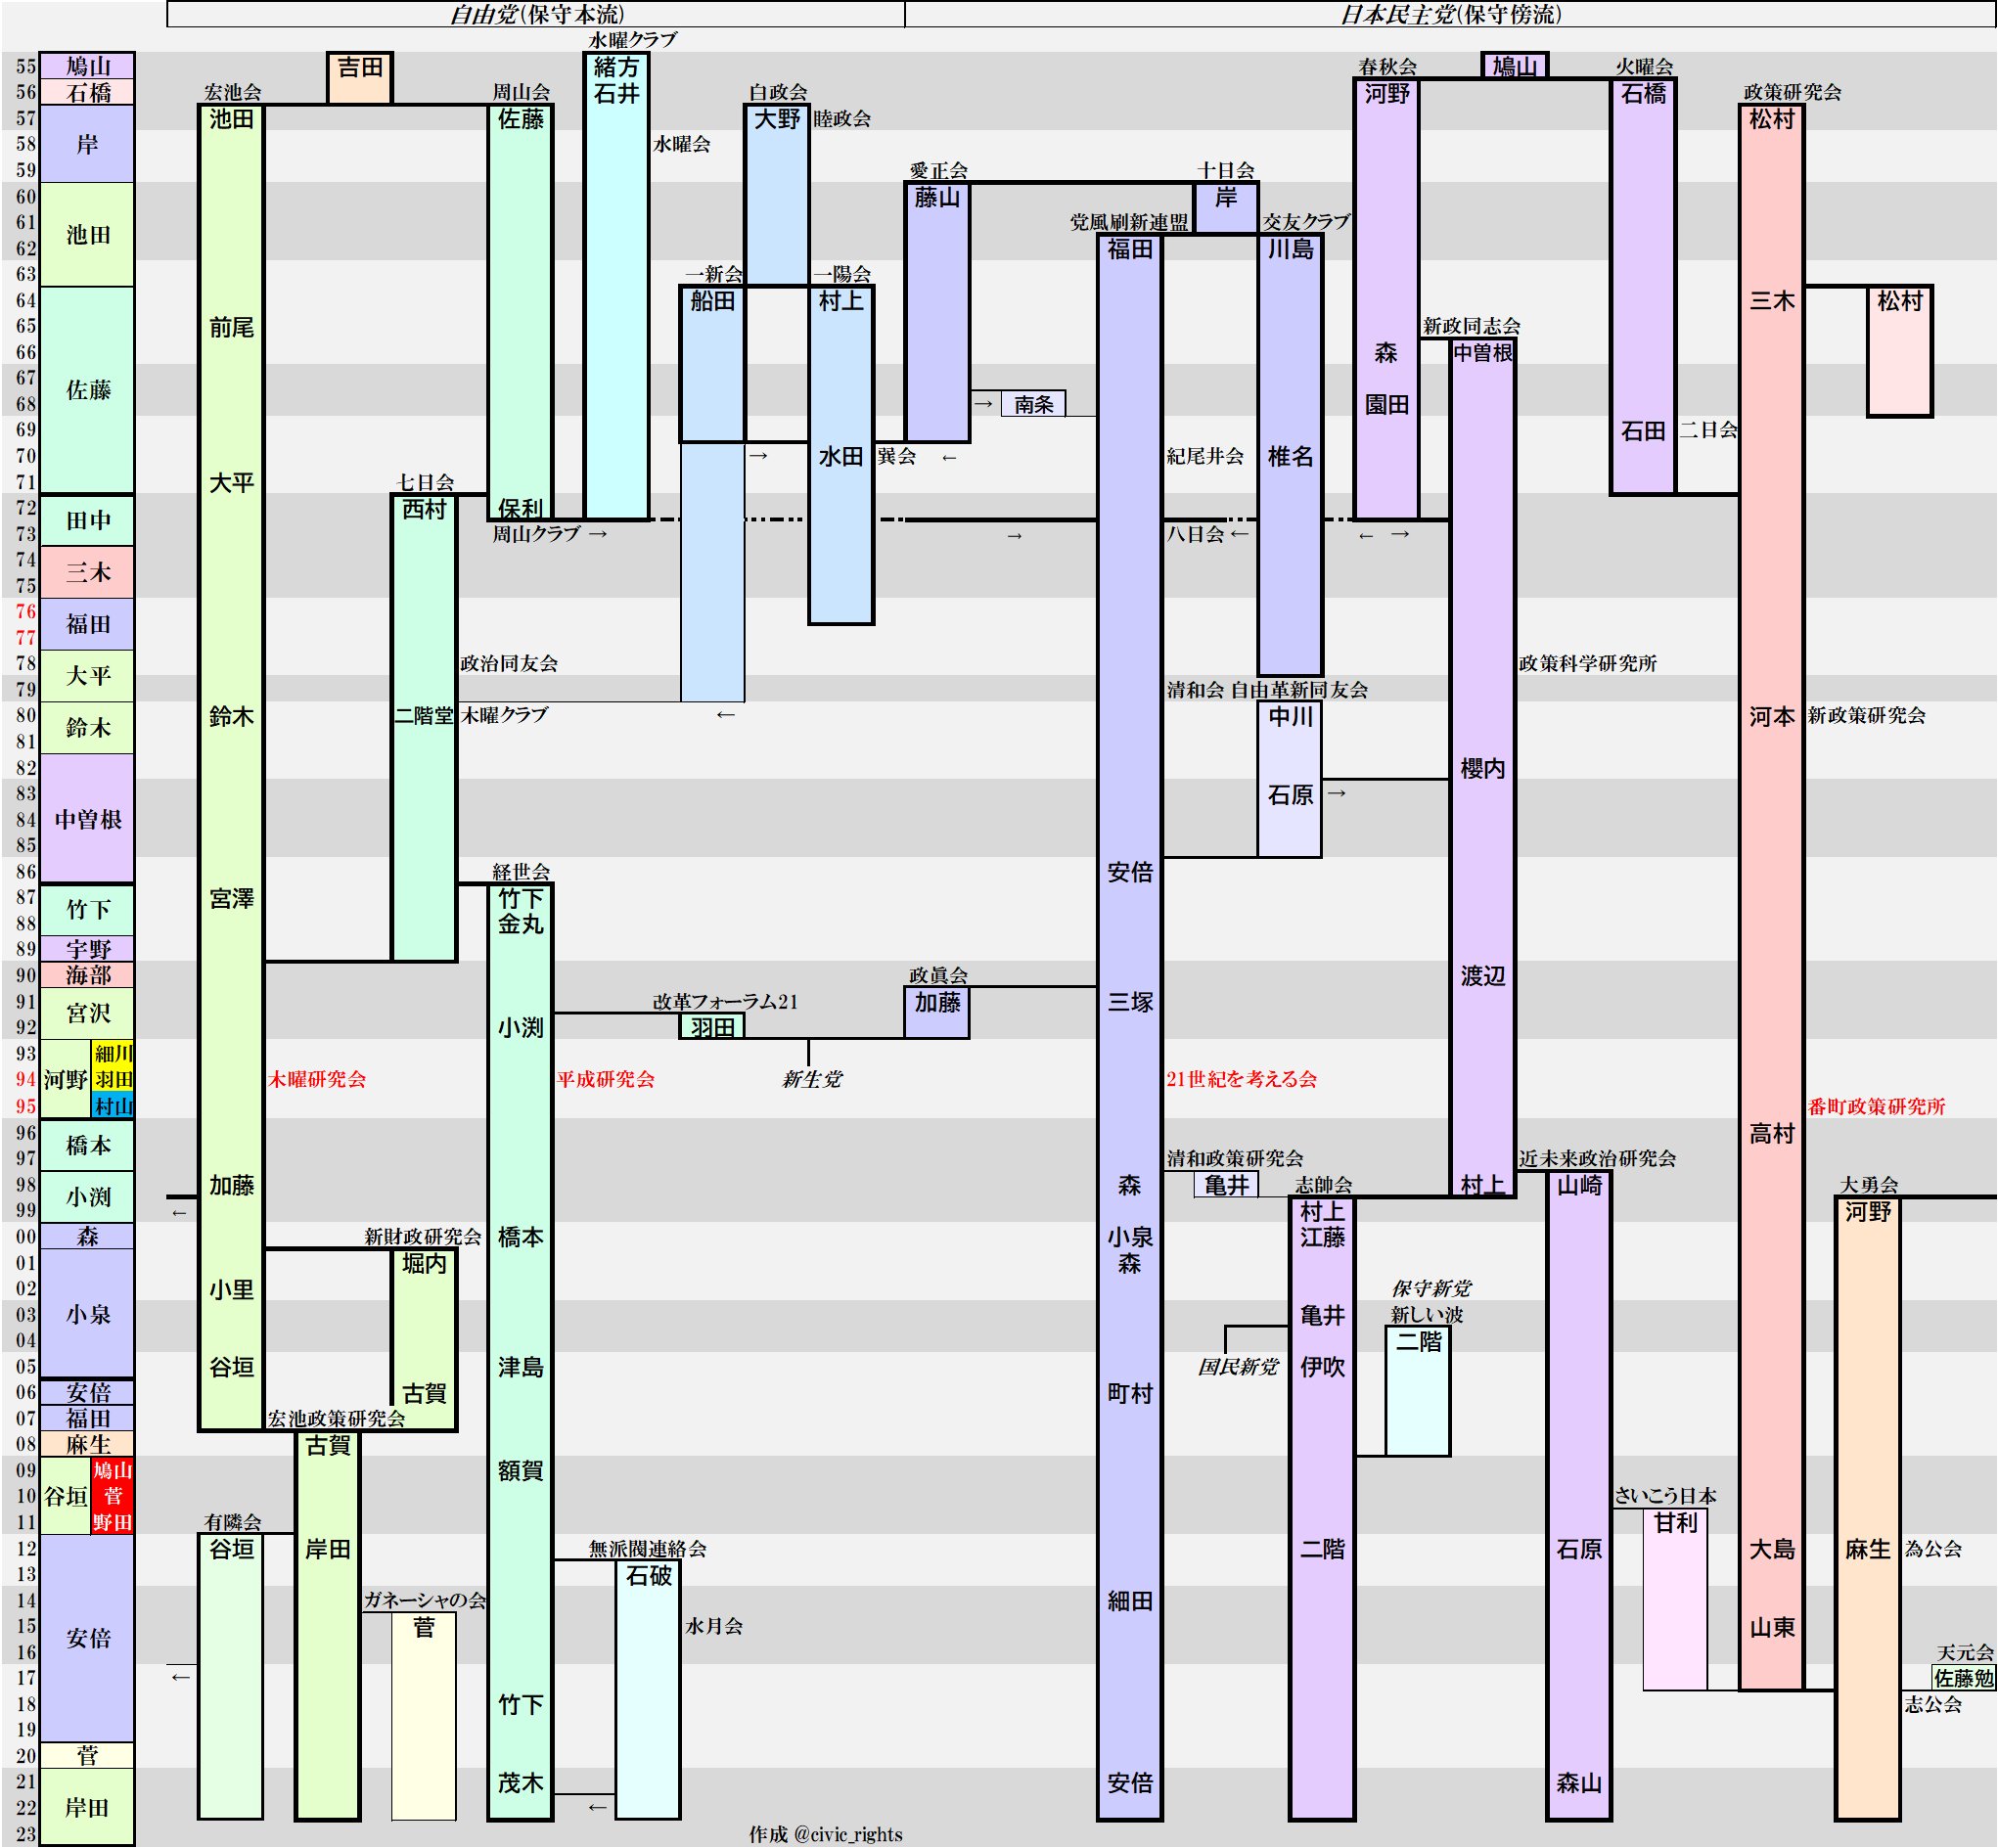Click the left arrow beside 茂木
The height and width of the screenshot is (1848, 1998).
pyautogui.click(x=597, y=1807)
